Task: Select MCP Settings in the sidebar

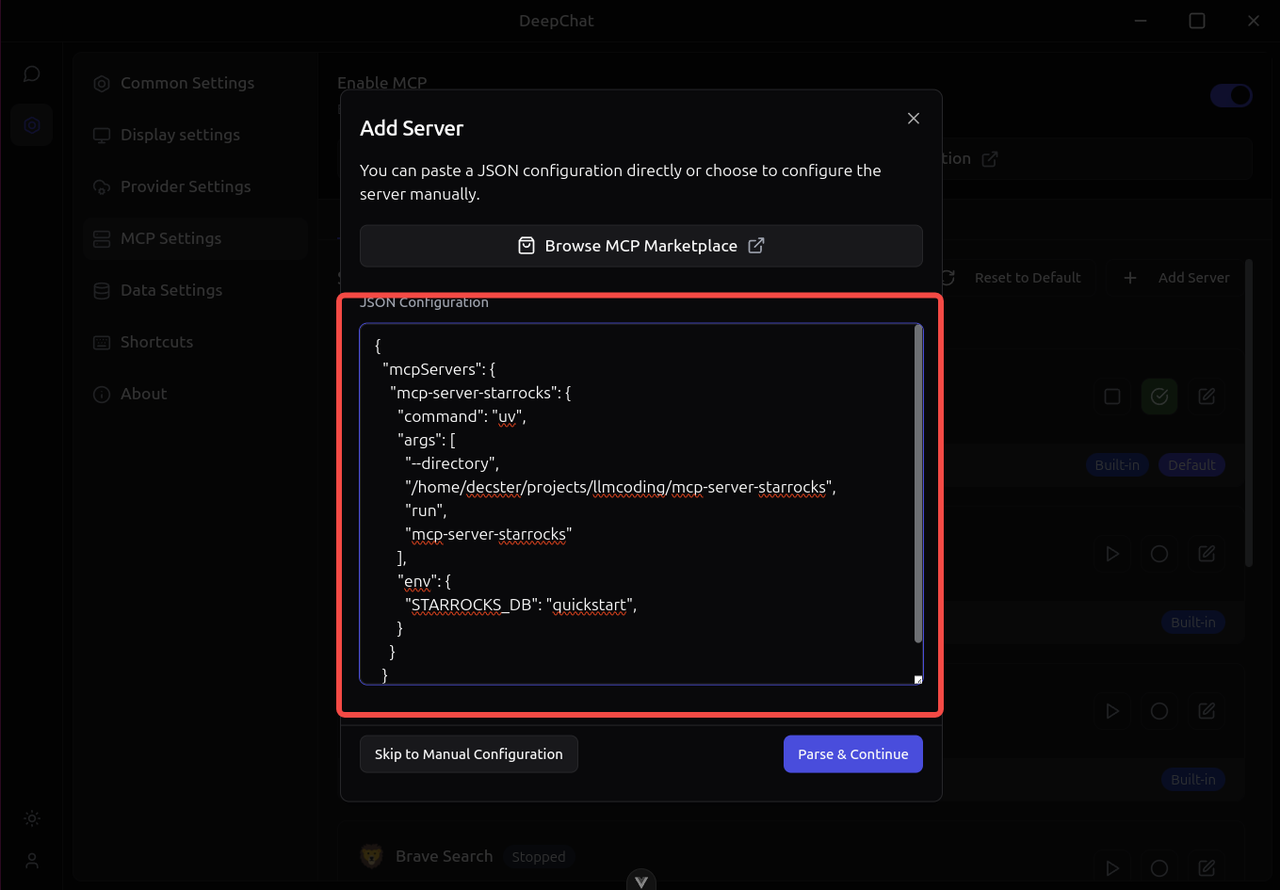Action: [x=196, y=238]
